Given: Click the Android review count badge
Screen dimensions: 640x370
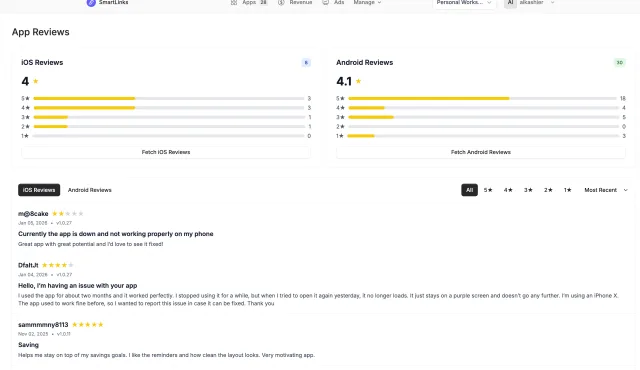Looking at the screenshot, I should tap(620, 62).
